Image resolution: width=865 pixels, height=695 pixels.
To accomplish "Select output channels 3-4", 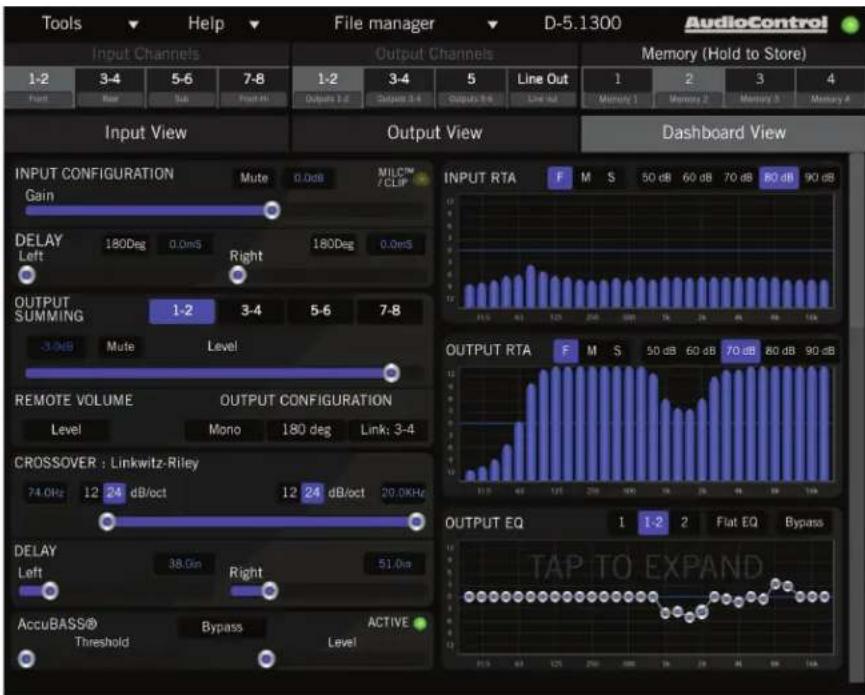I will pos(399,88).
